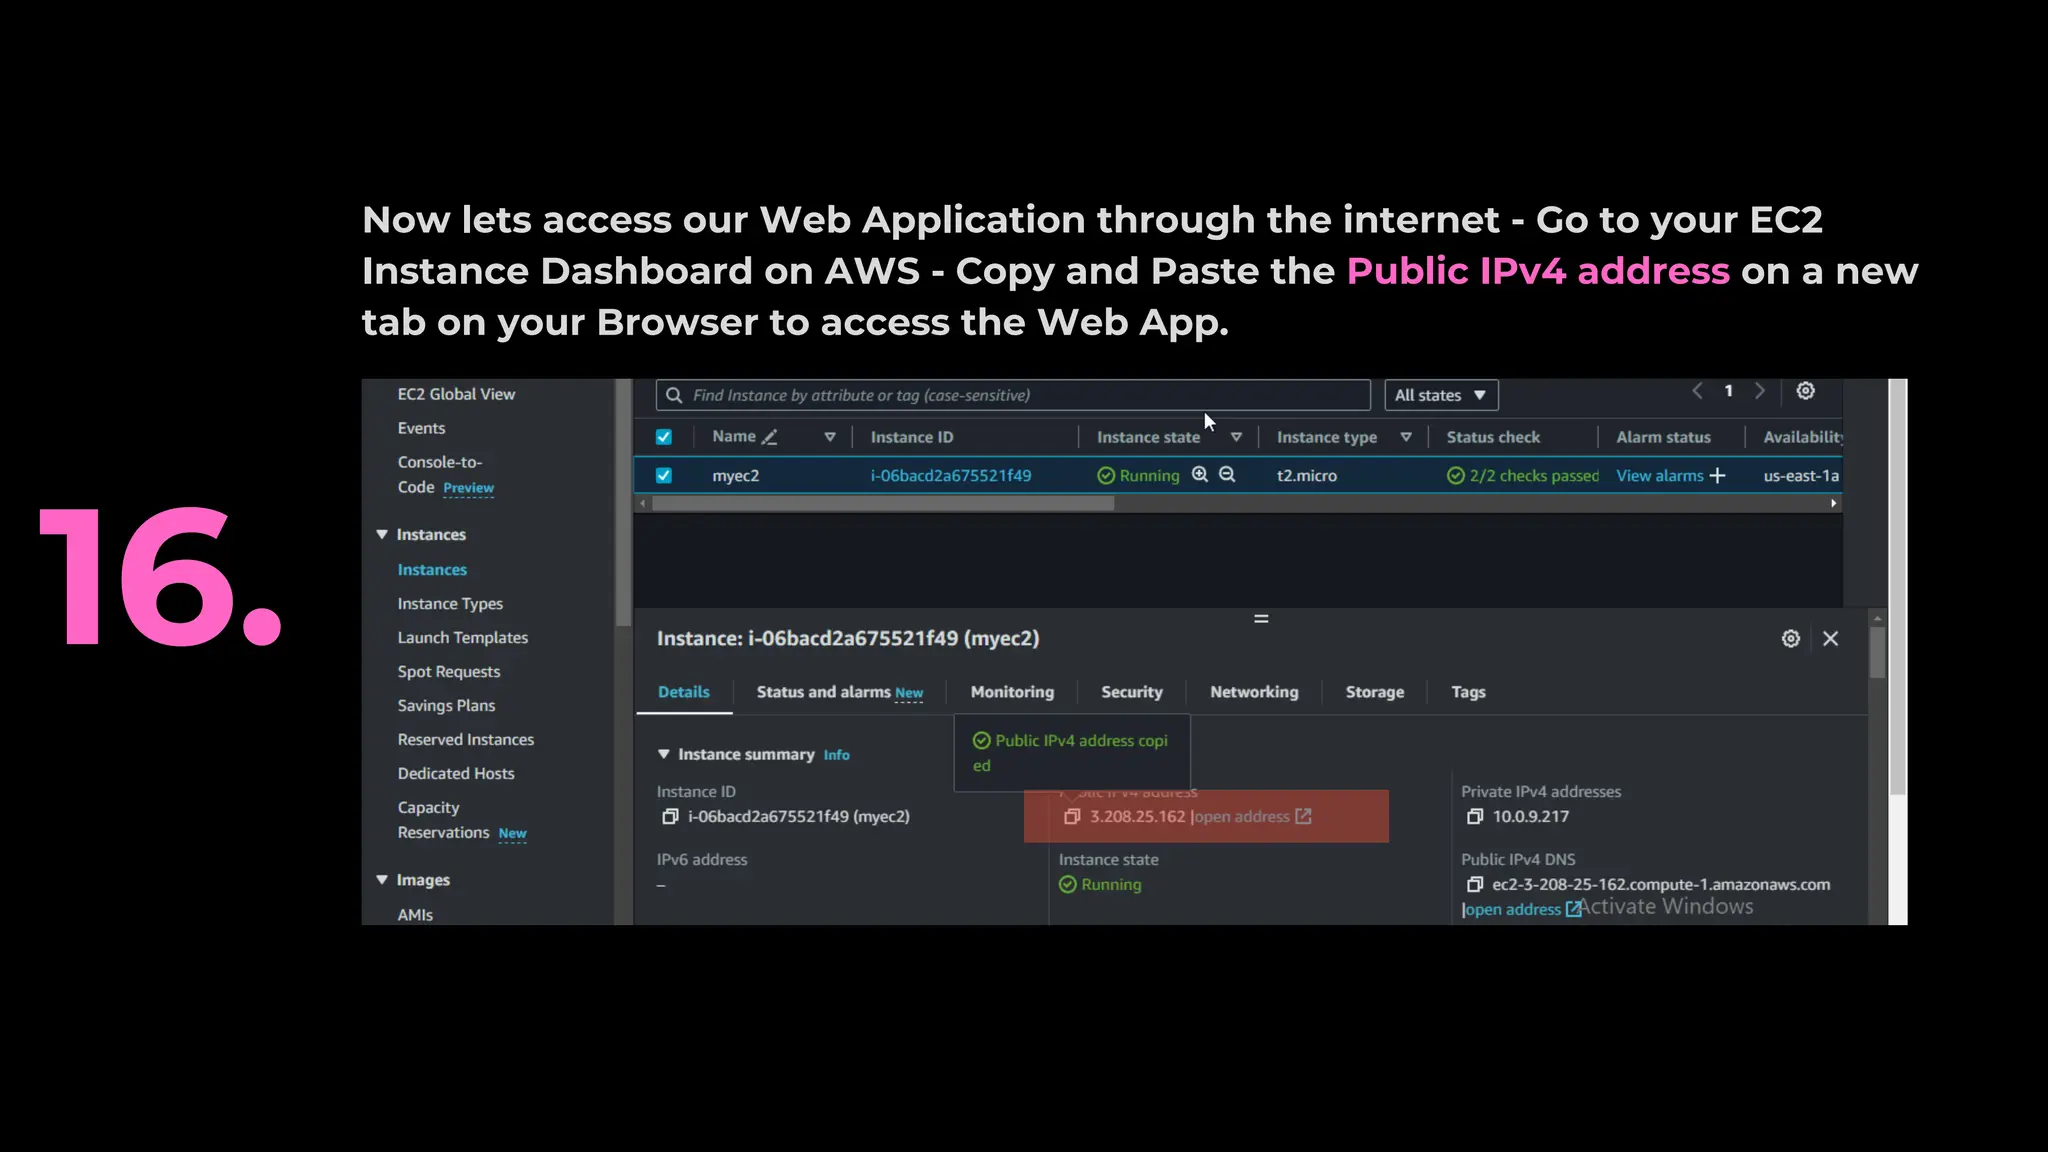Image resolution: width=2048 pixels, height=1152 pixels.
Task: Open Reserved Instances in sidebar
Action: coord(466,740)
